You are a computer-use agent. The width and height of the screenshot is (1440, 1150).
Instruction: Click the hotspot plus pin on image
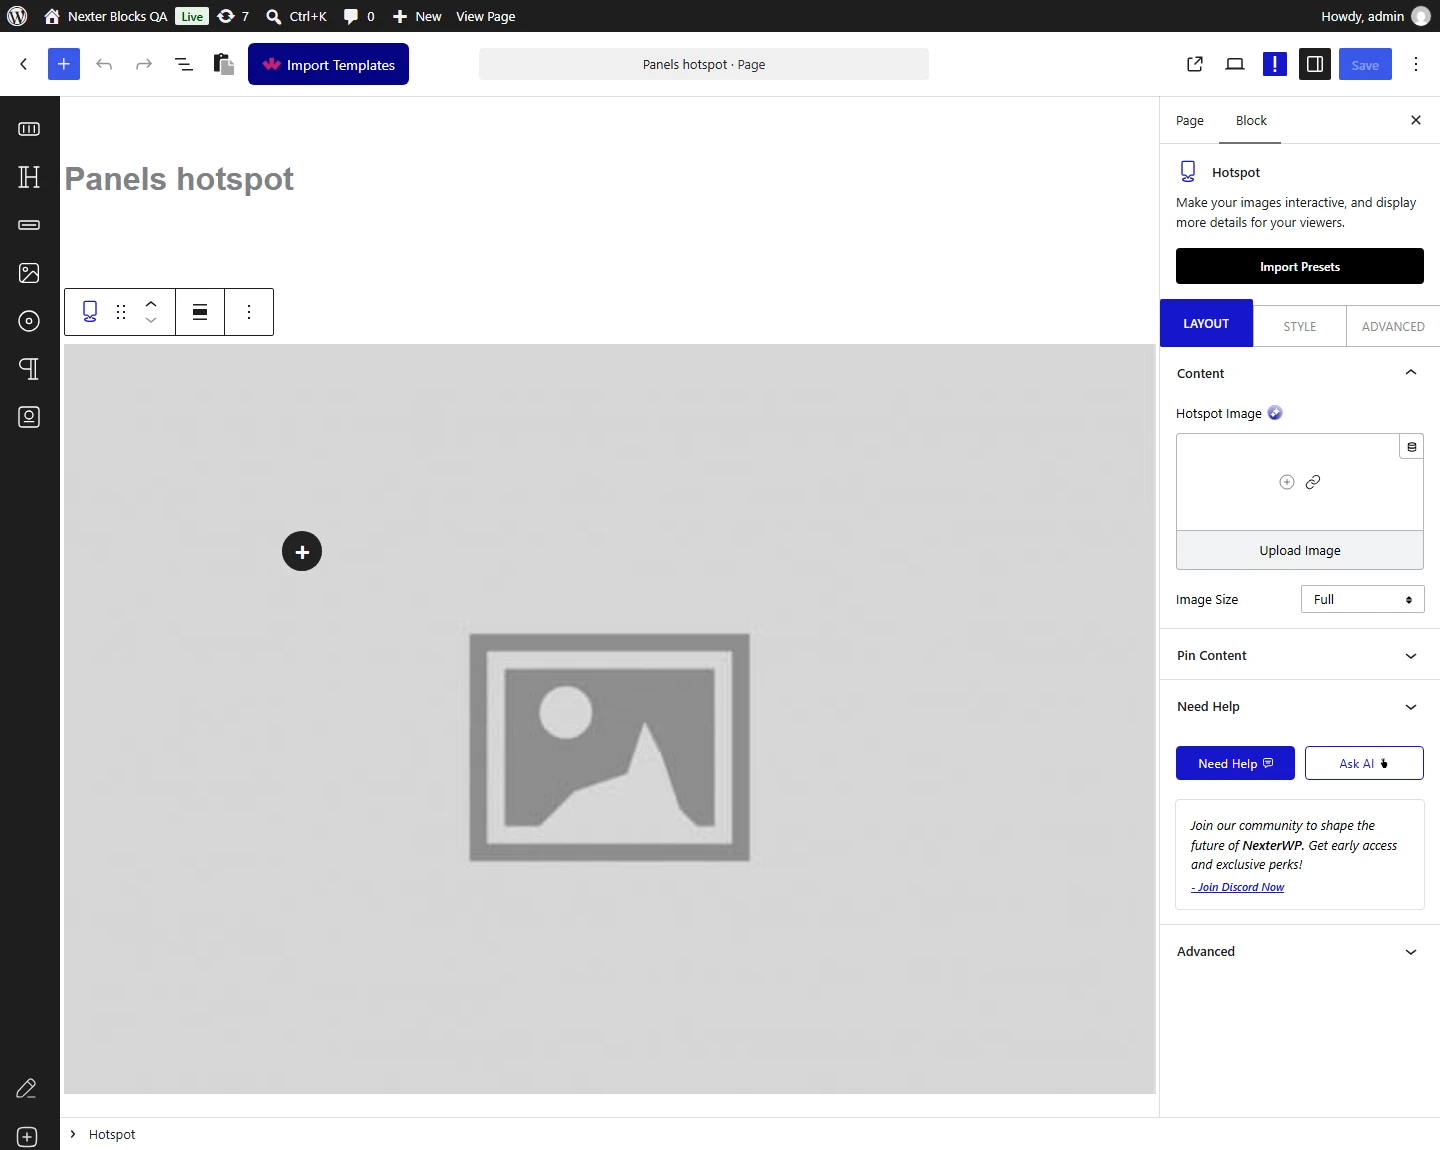302,551
